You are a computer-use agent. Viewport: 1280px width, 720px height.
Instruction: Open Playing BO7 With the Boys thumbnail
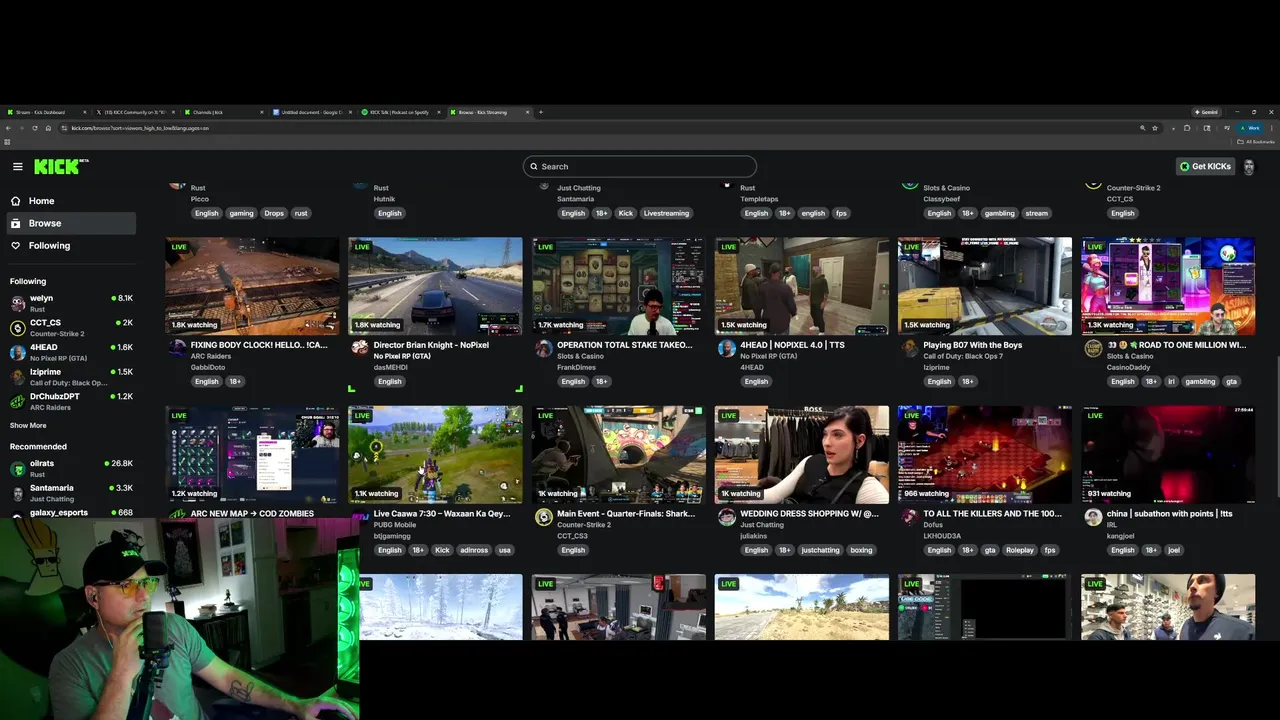(x=985, y=286)
